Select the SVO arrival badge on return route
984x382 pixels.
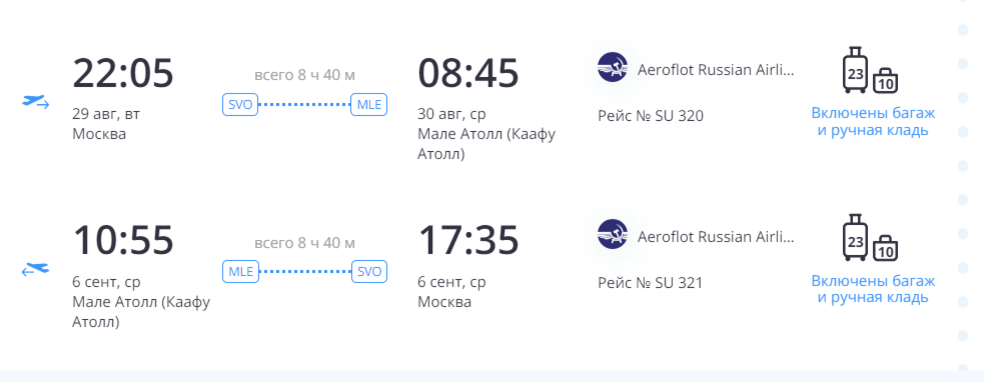click(x=369, y=272)
